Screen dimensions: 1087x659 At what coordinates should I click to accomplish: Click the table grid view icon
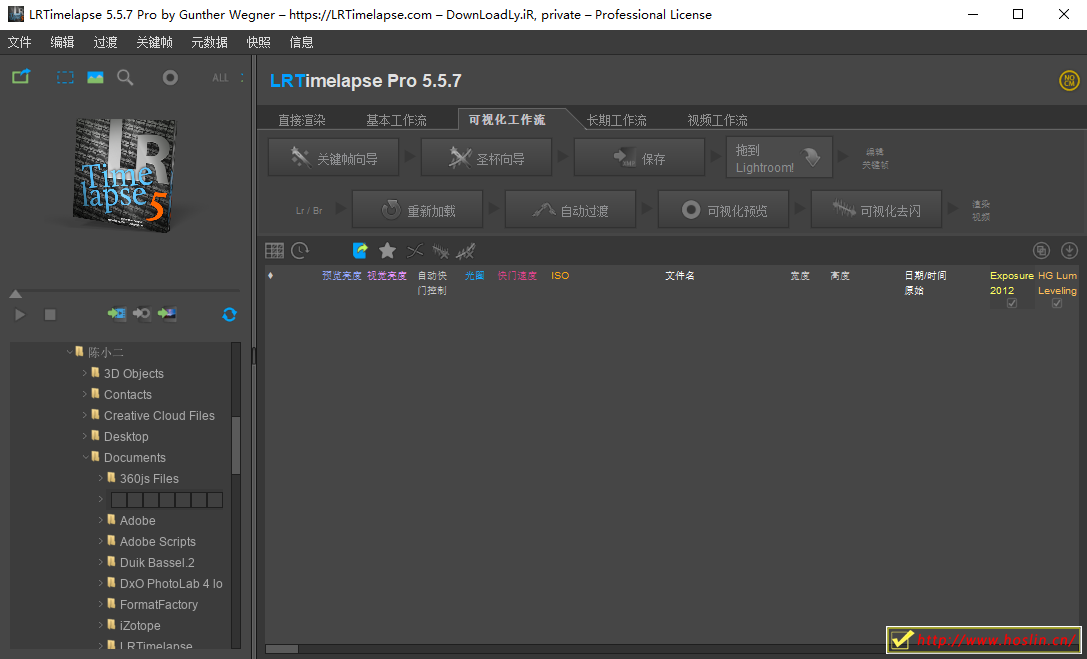coord(275,250)
